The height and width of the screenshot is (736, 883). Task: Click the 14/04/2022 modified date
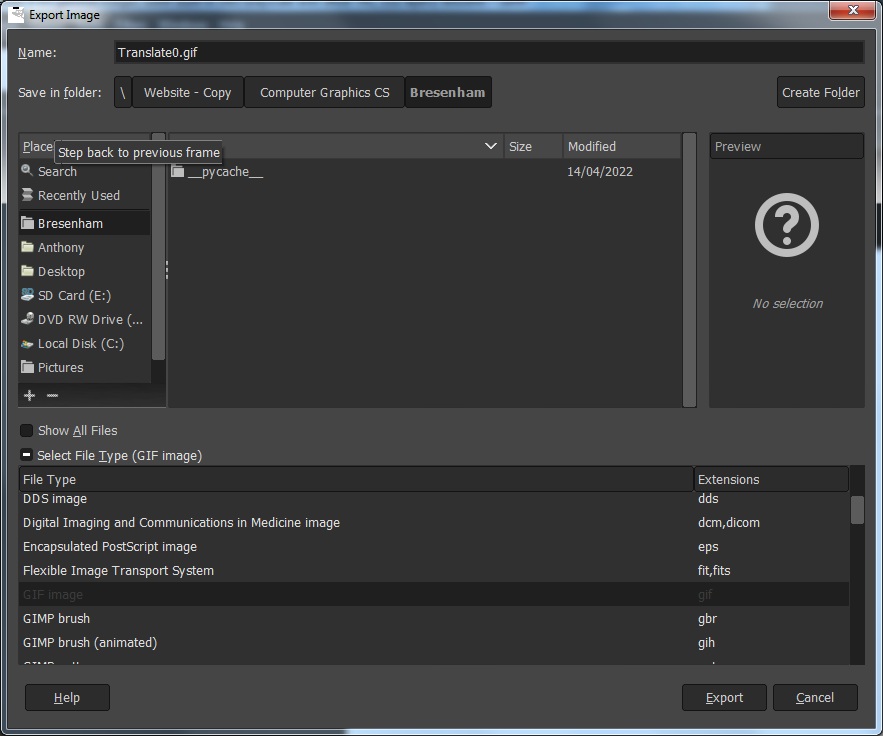[600, 171]
